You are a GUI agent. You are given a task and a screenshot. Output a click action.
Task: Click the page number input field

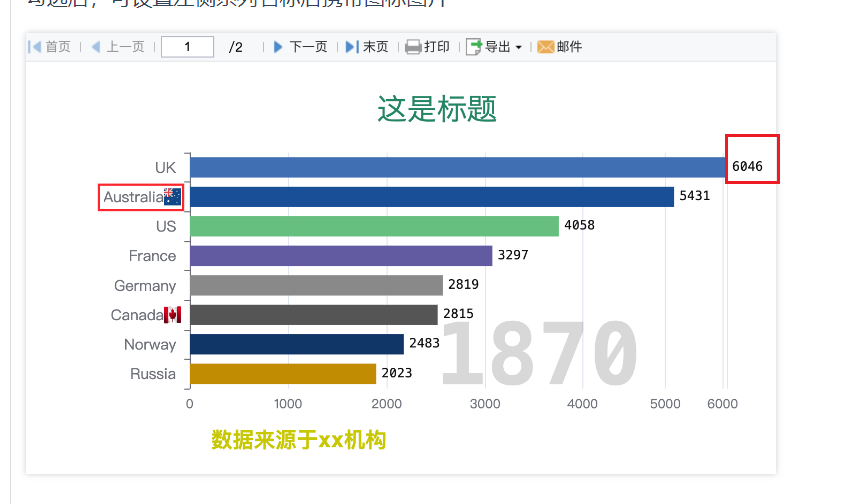[187, 47]
